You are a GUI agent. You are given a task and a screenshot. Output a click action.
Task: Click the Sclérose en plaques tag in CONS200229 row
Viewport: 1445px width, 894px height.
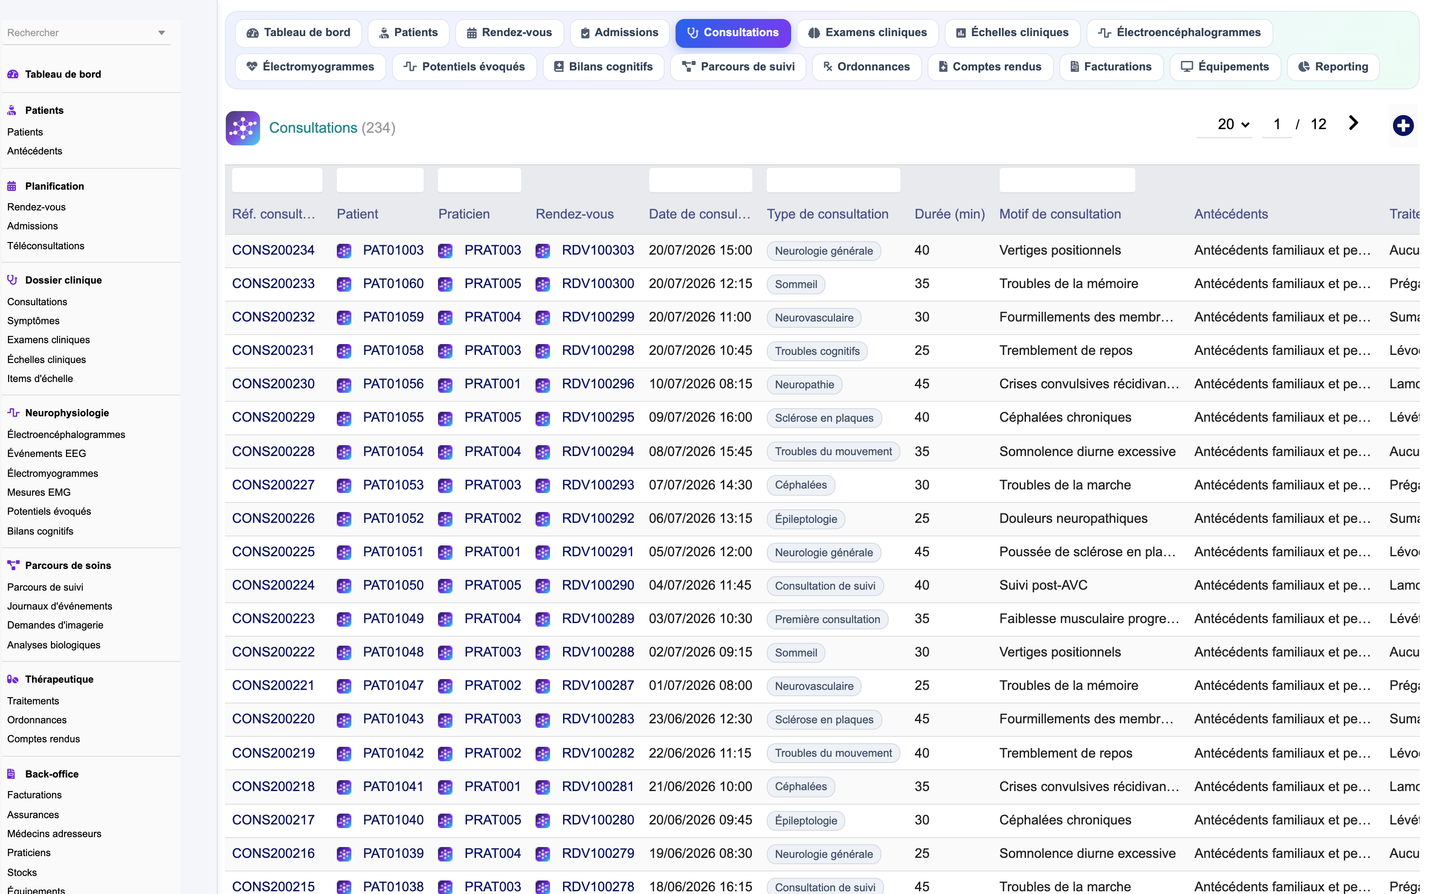(x=824, y=418)
